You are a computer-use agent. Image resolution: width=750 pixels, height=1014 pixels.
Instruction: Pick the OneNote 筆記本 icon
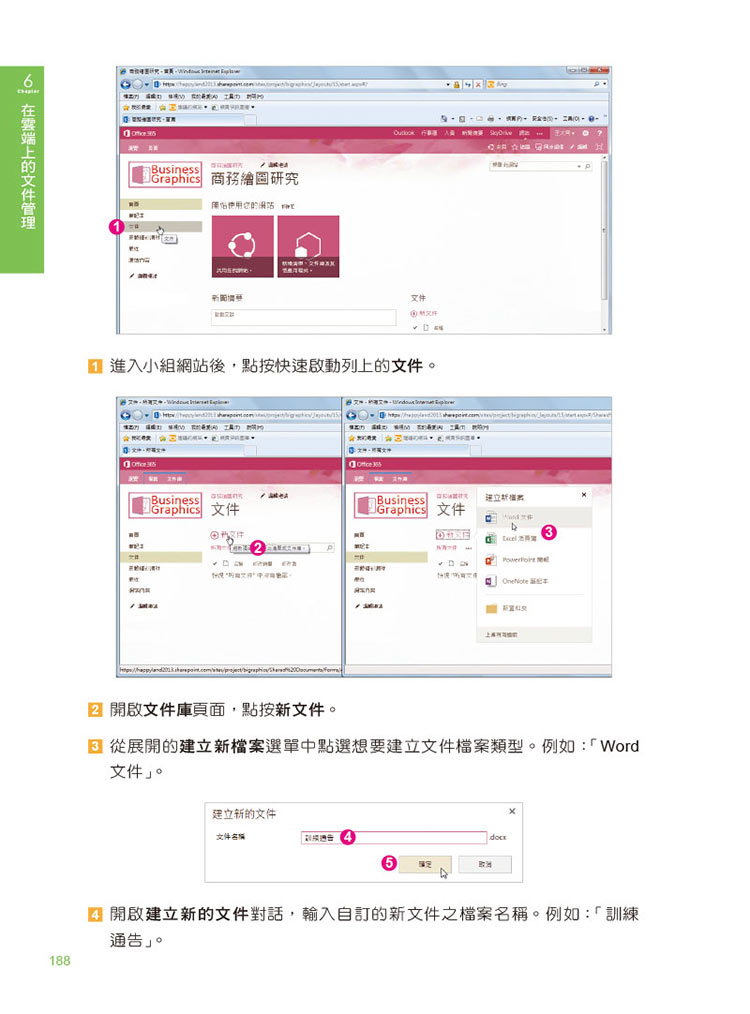click(x=490, y=581)
